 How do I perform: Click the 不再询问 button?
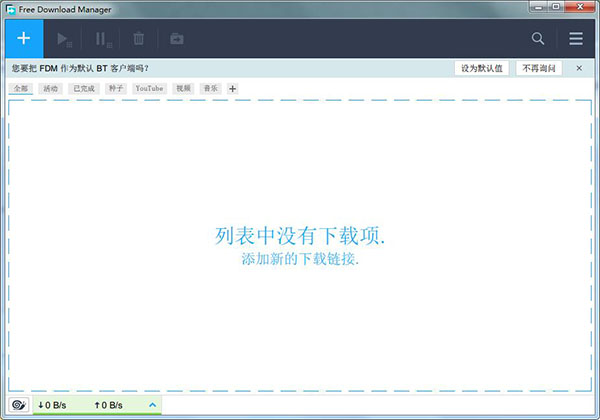click(538, 68)
